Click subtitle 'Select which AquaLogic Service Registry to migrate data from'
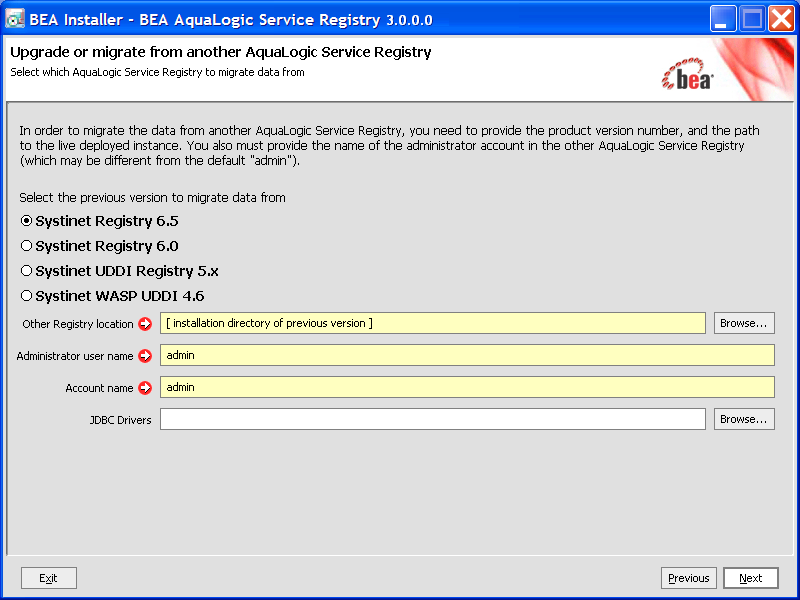Viewport: 800px width, 600px height. pyautogui.click(x=157, y=72)
